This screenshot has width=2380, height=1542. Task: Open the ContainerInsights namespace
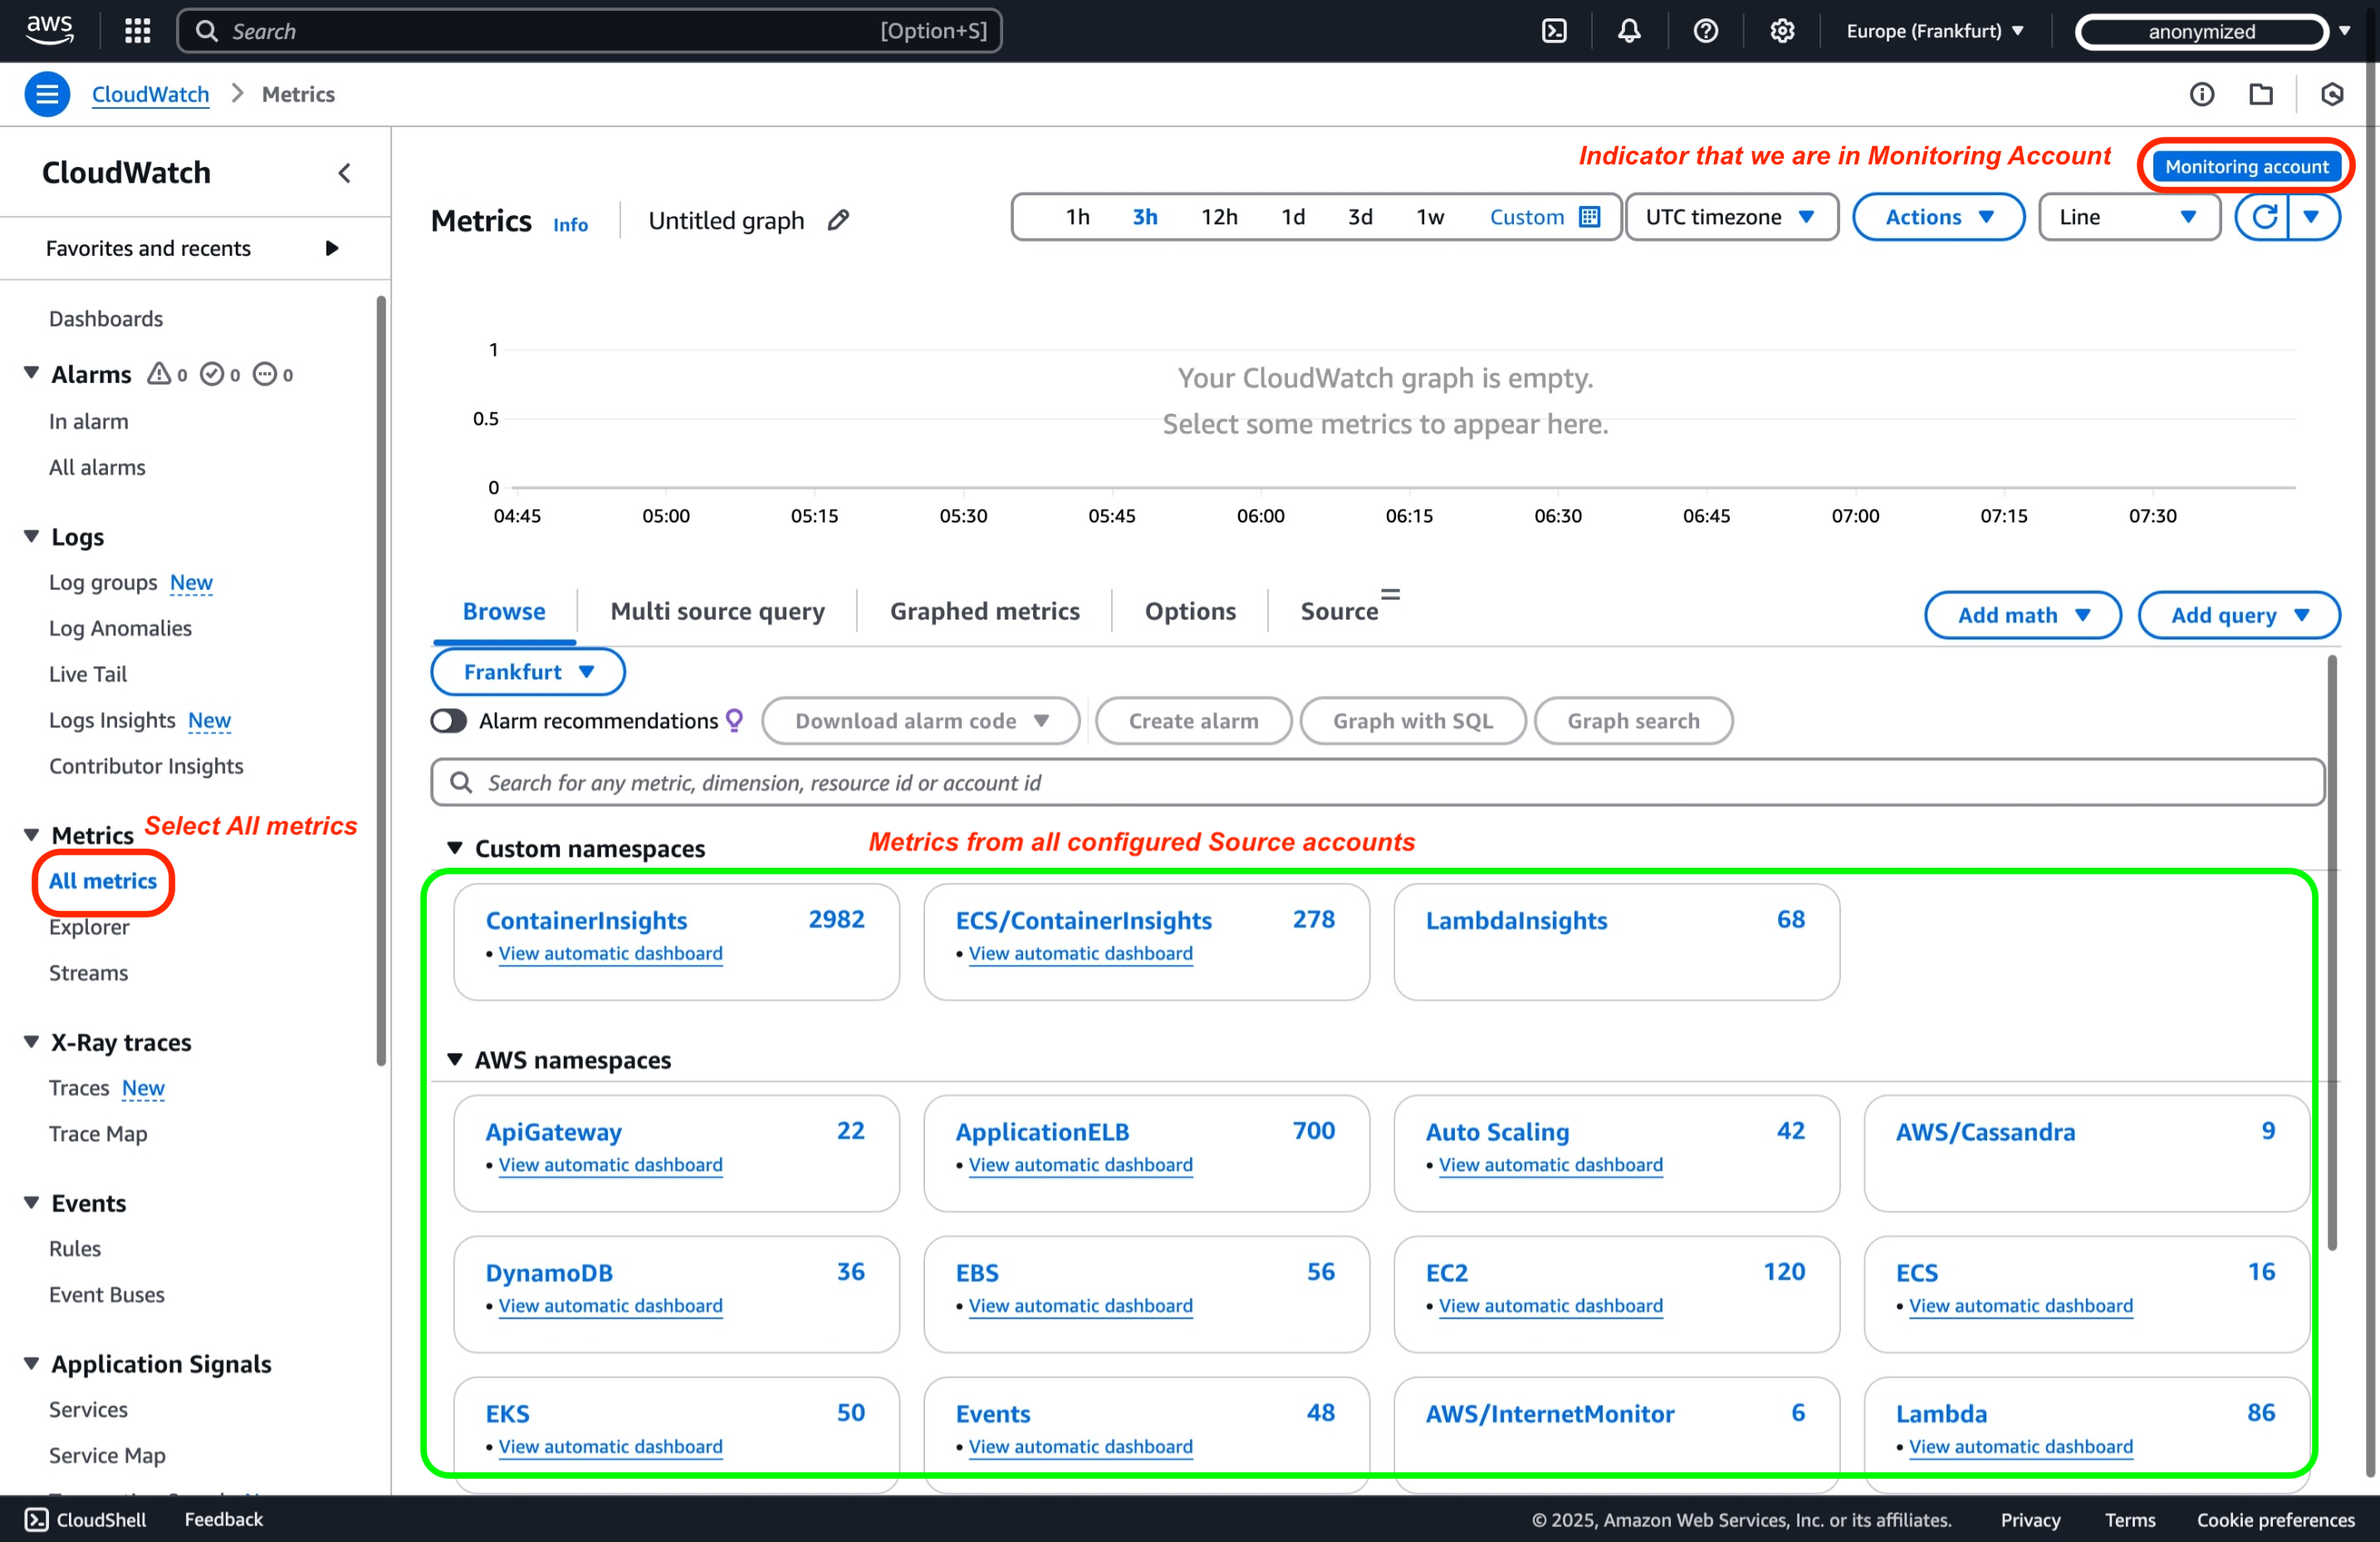(x=586, y=921)
